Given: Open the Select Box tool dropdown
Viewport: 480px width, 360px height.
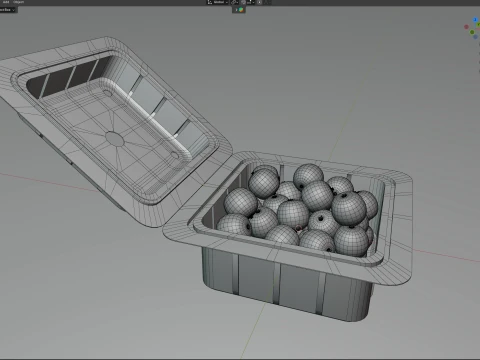Looking at the screenshot, I should pos(8,10).
